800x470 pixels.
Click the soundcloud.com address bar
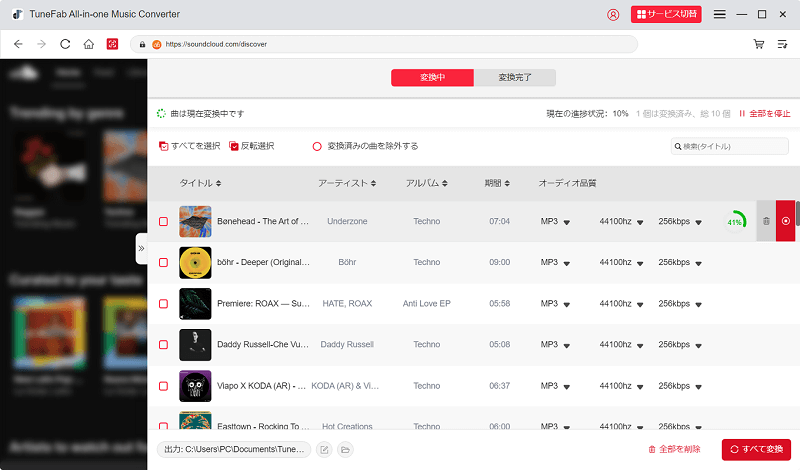(x=384, y=44)
